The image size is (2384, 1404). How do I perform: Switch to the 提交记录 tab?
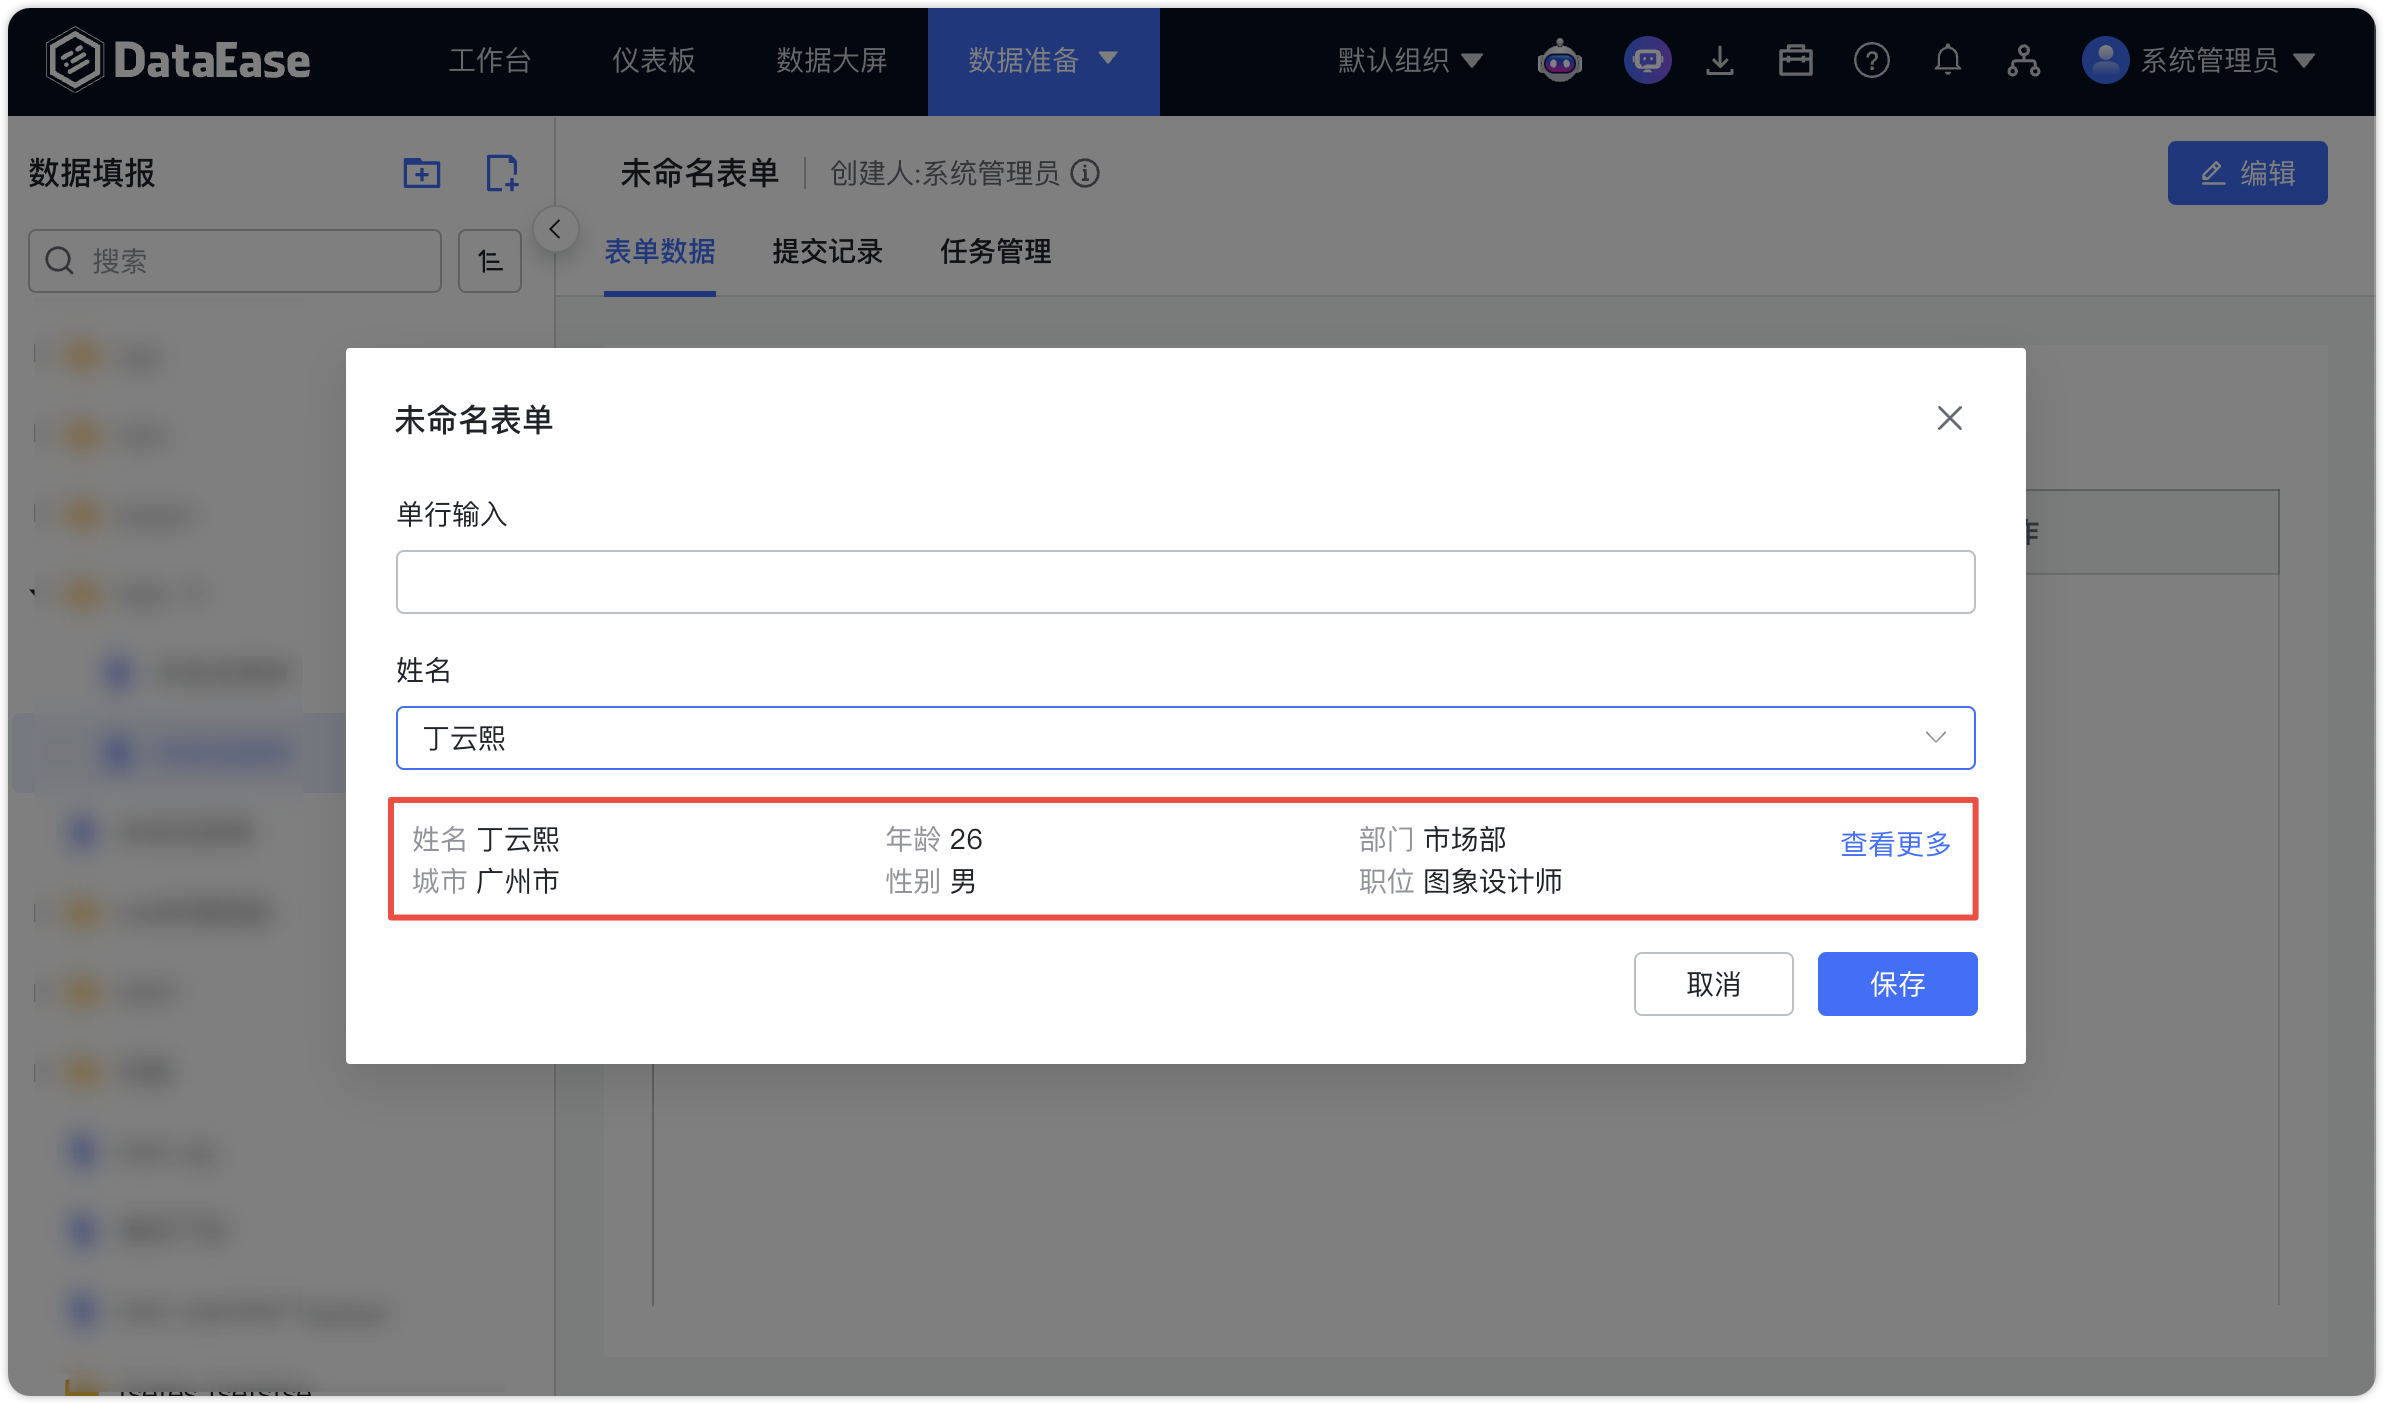[x=828, y=252]
